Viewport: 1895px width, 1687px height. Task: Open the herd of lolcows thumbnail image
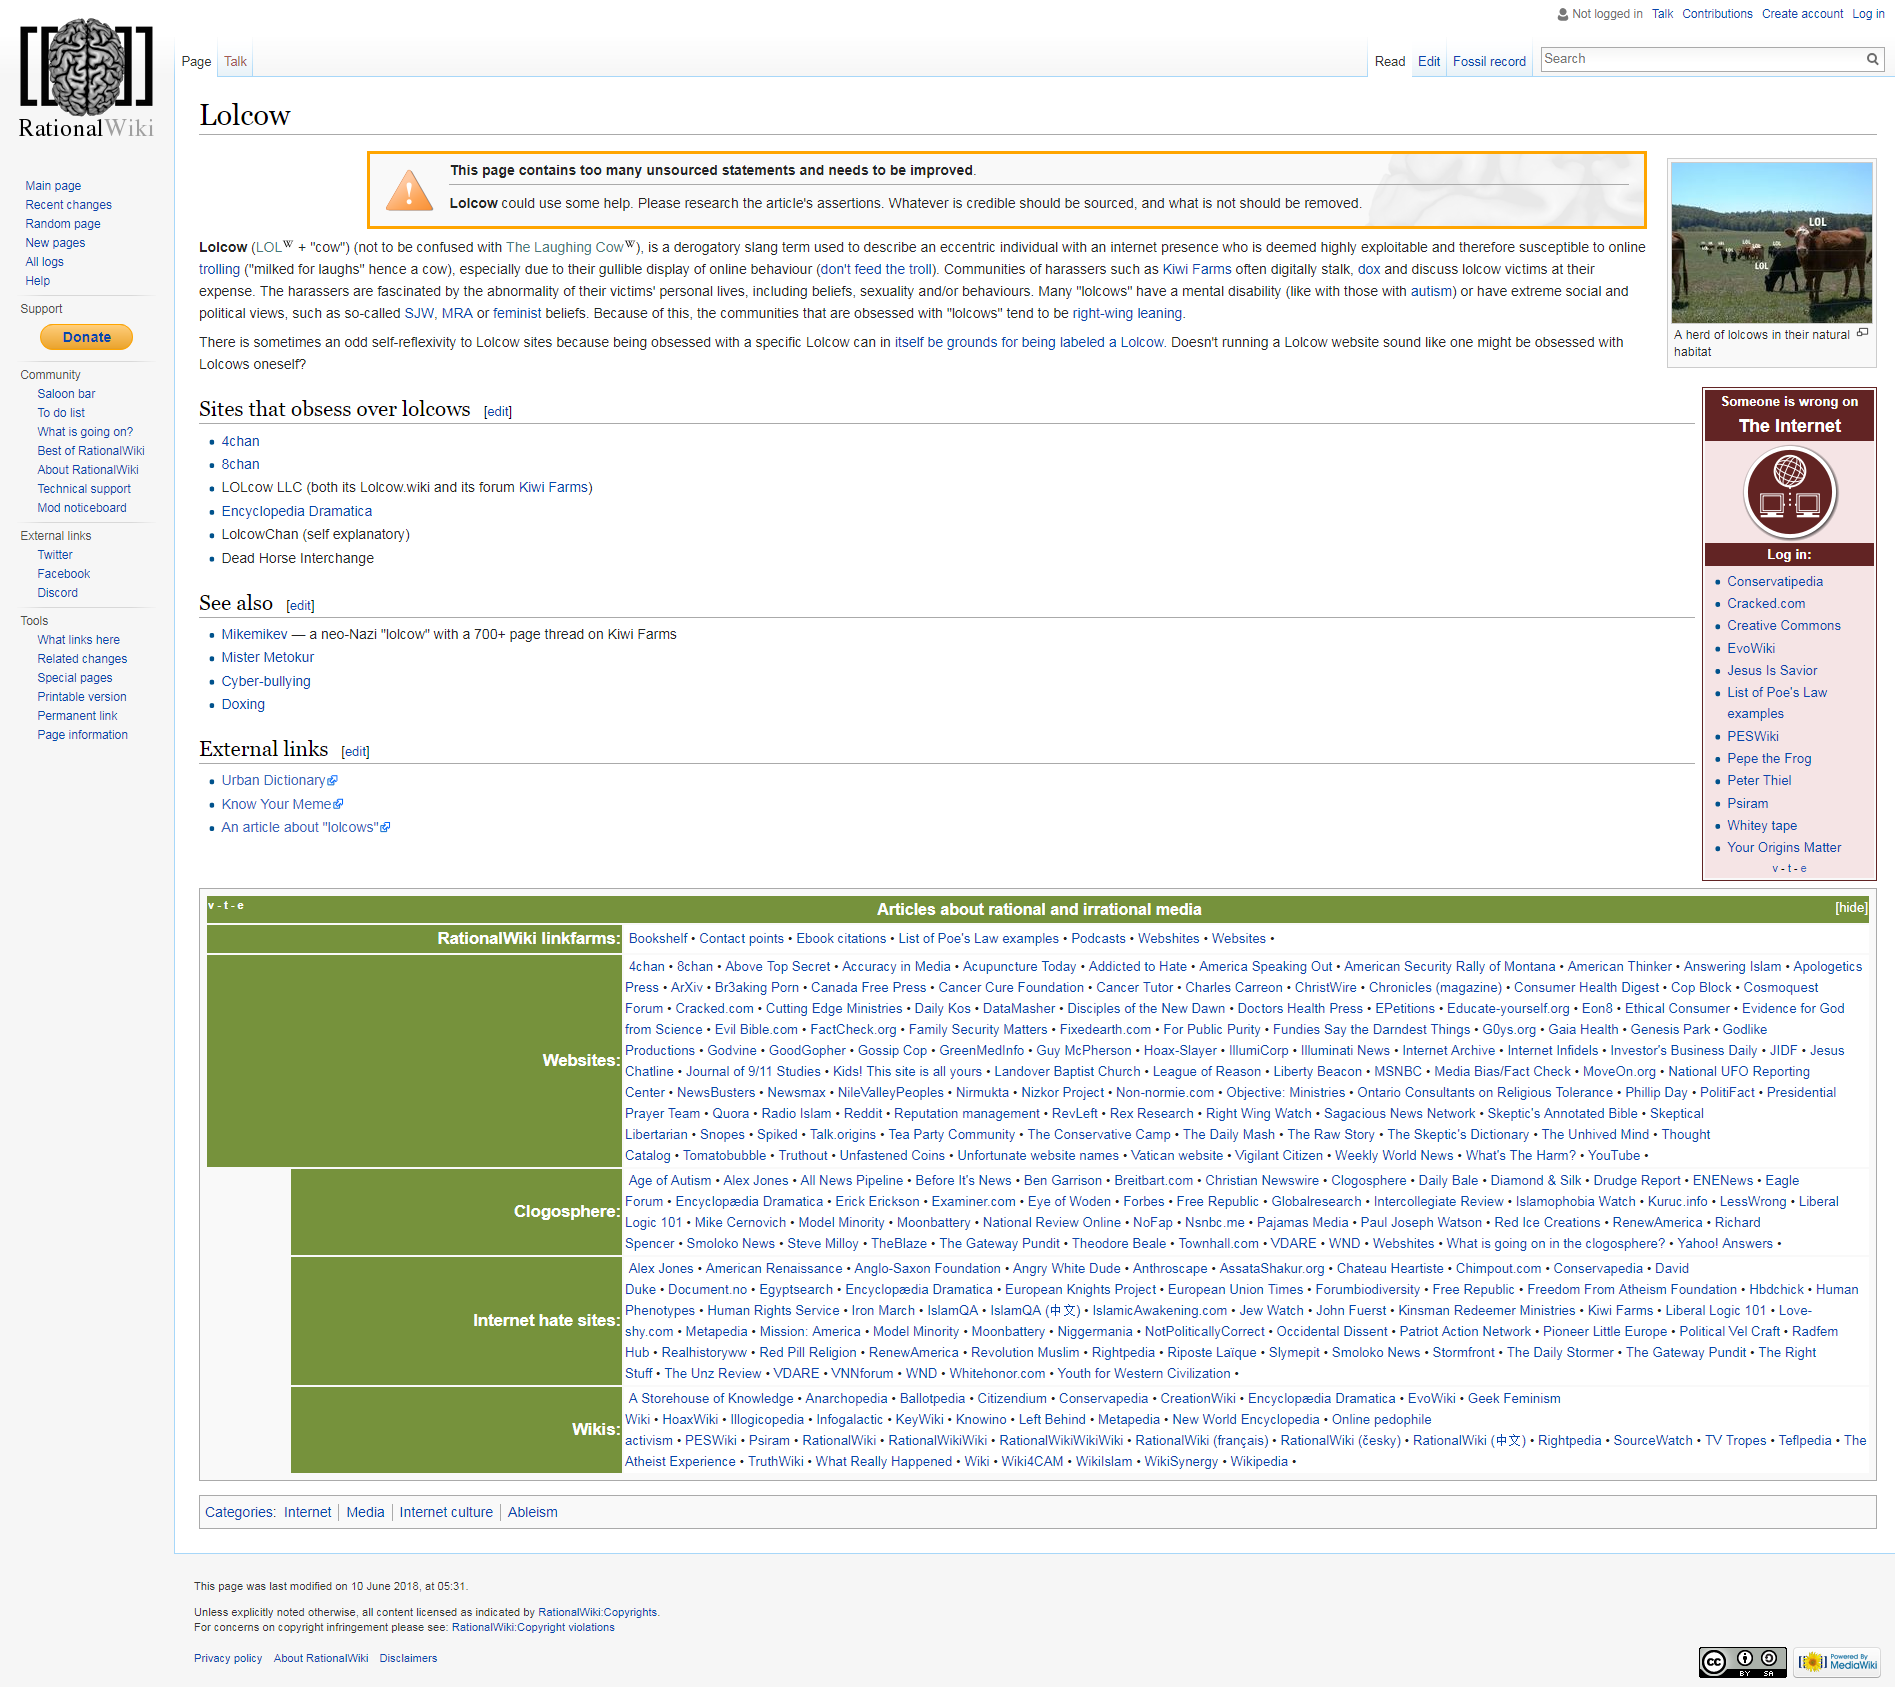point(1771,243)
